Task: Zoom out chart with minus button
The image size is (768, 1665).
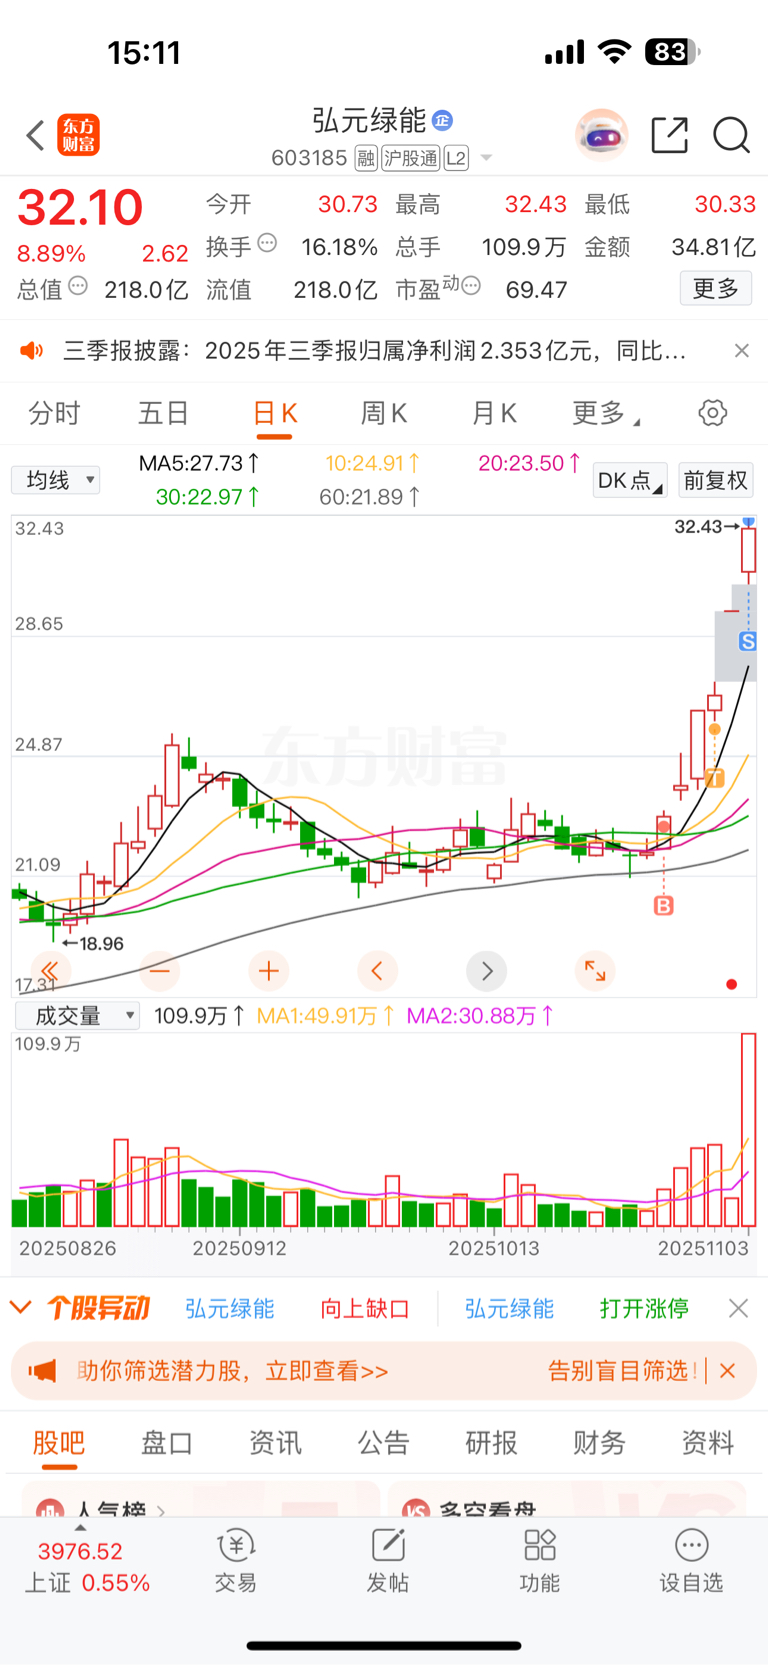Action: (x=159, y=970)
